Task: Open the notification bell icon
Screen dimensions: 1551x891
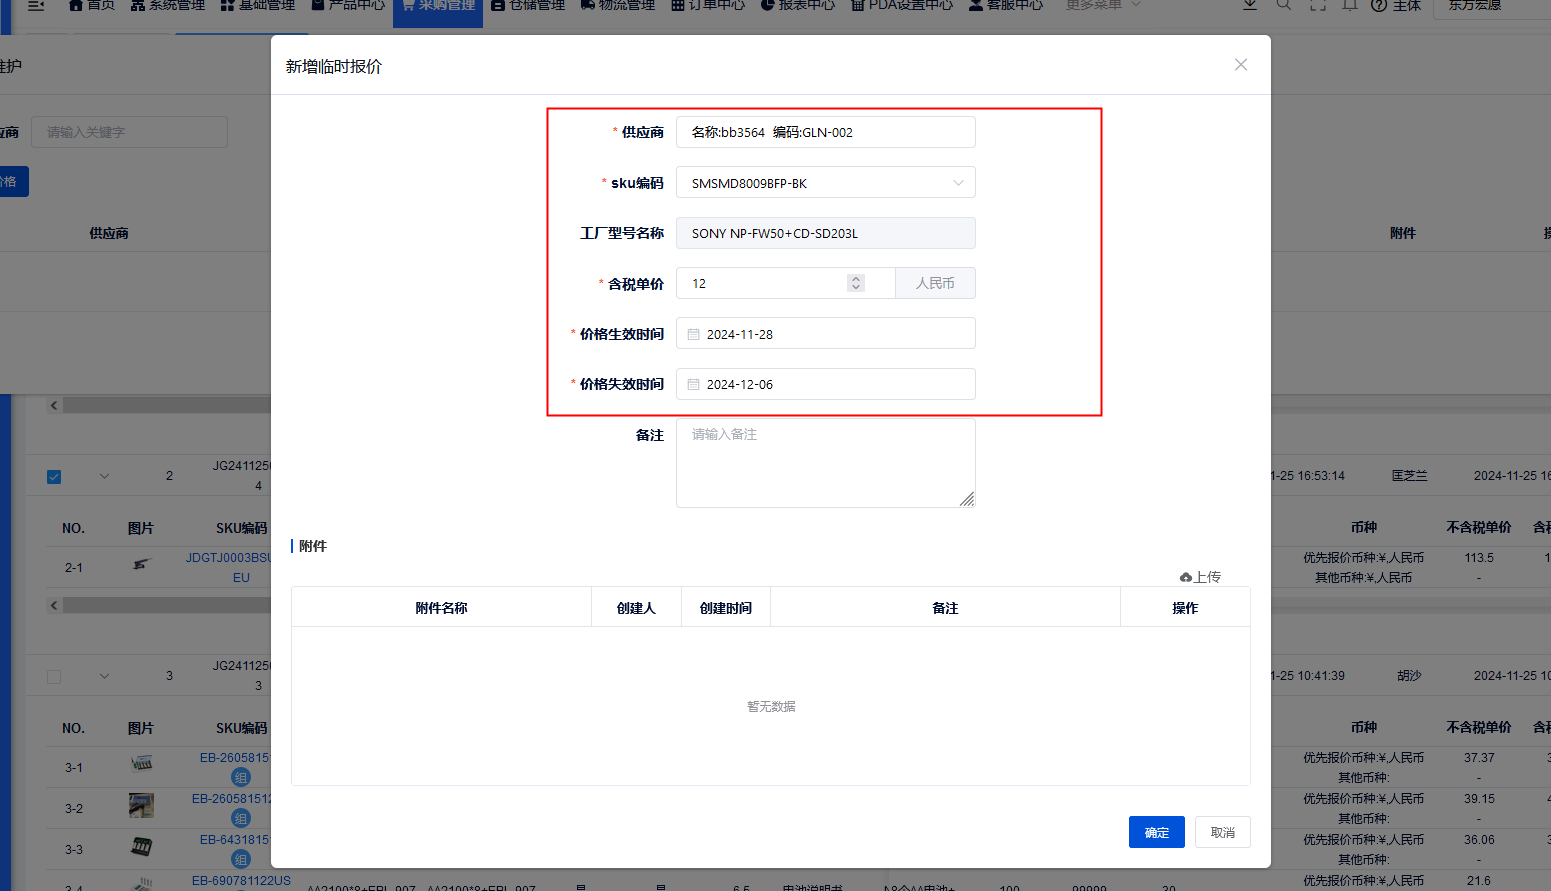Action: [1349, 6]
